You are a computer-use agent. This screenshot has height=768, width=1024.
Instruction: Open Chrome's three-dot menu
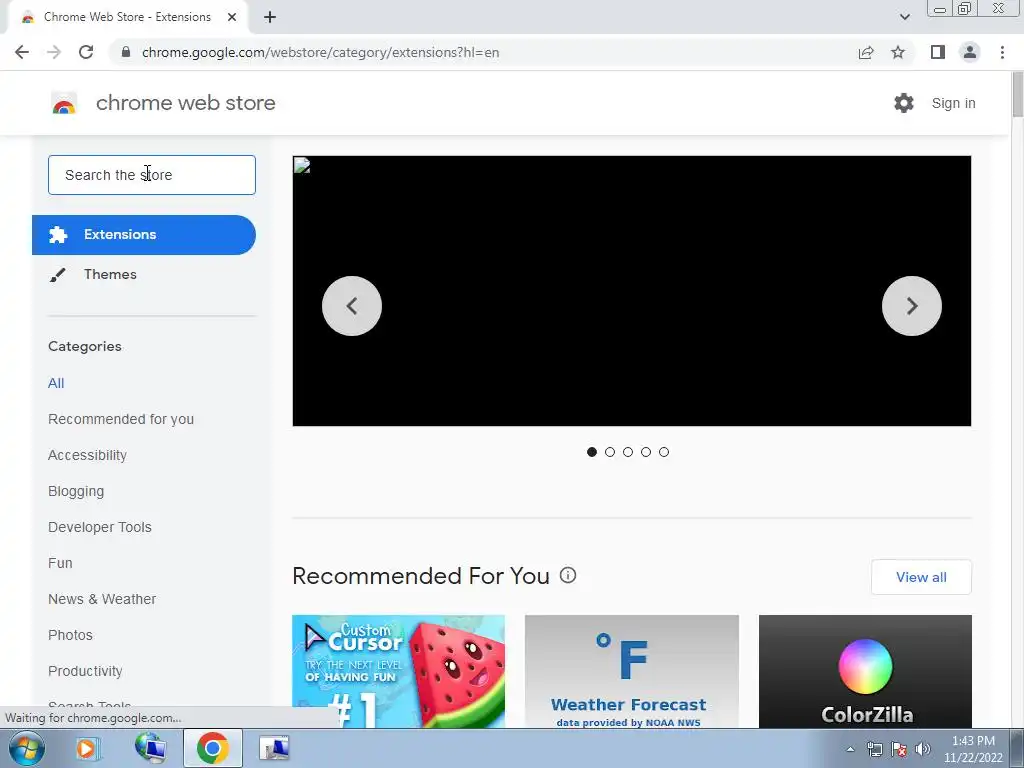tap(1002, 52)
